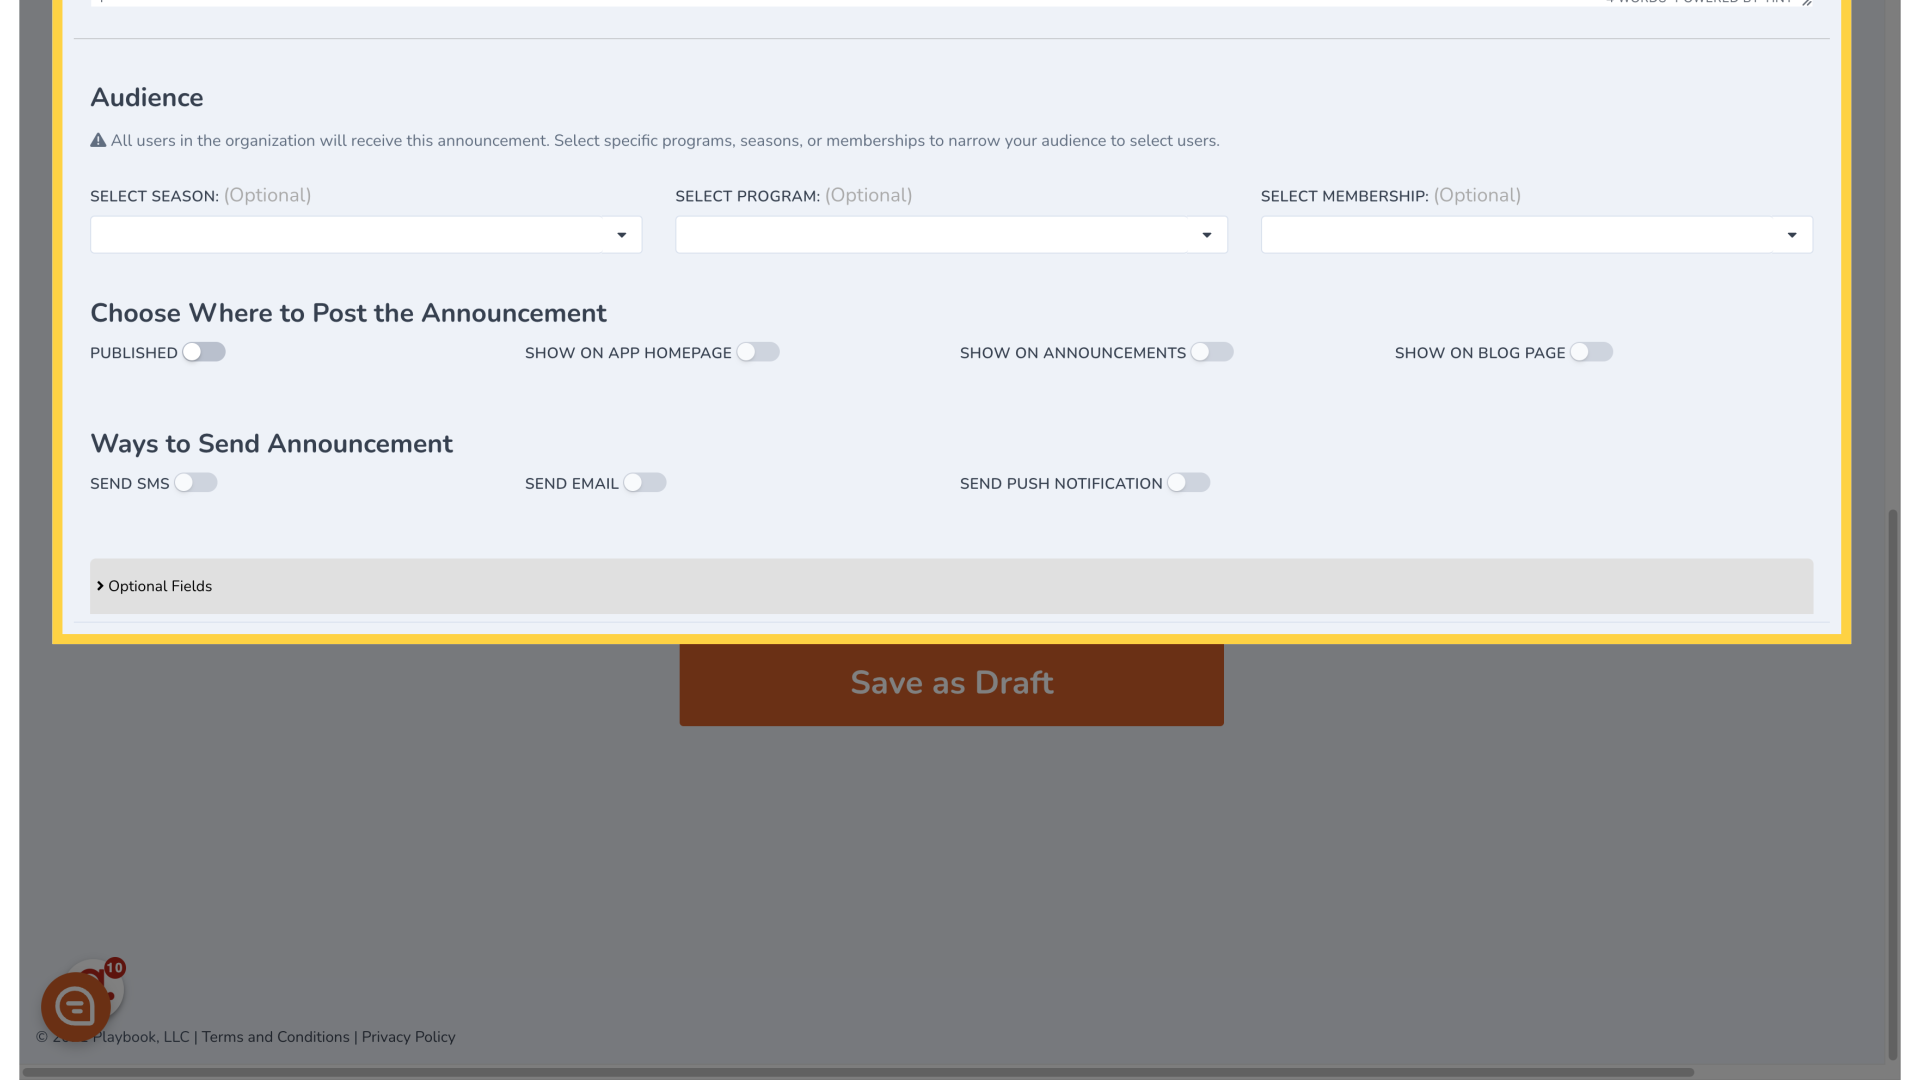The width and height of the screenshot is (1920, 1080).
Task: Click the Terms and Conditions link
Action: pyautogui.click(x=276, y=1036)
